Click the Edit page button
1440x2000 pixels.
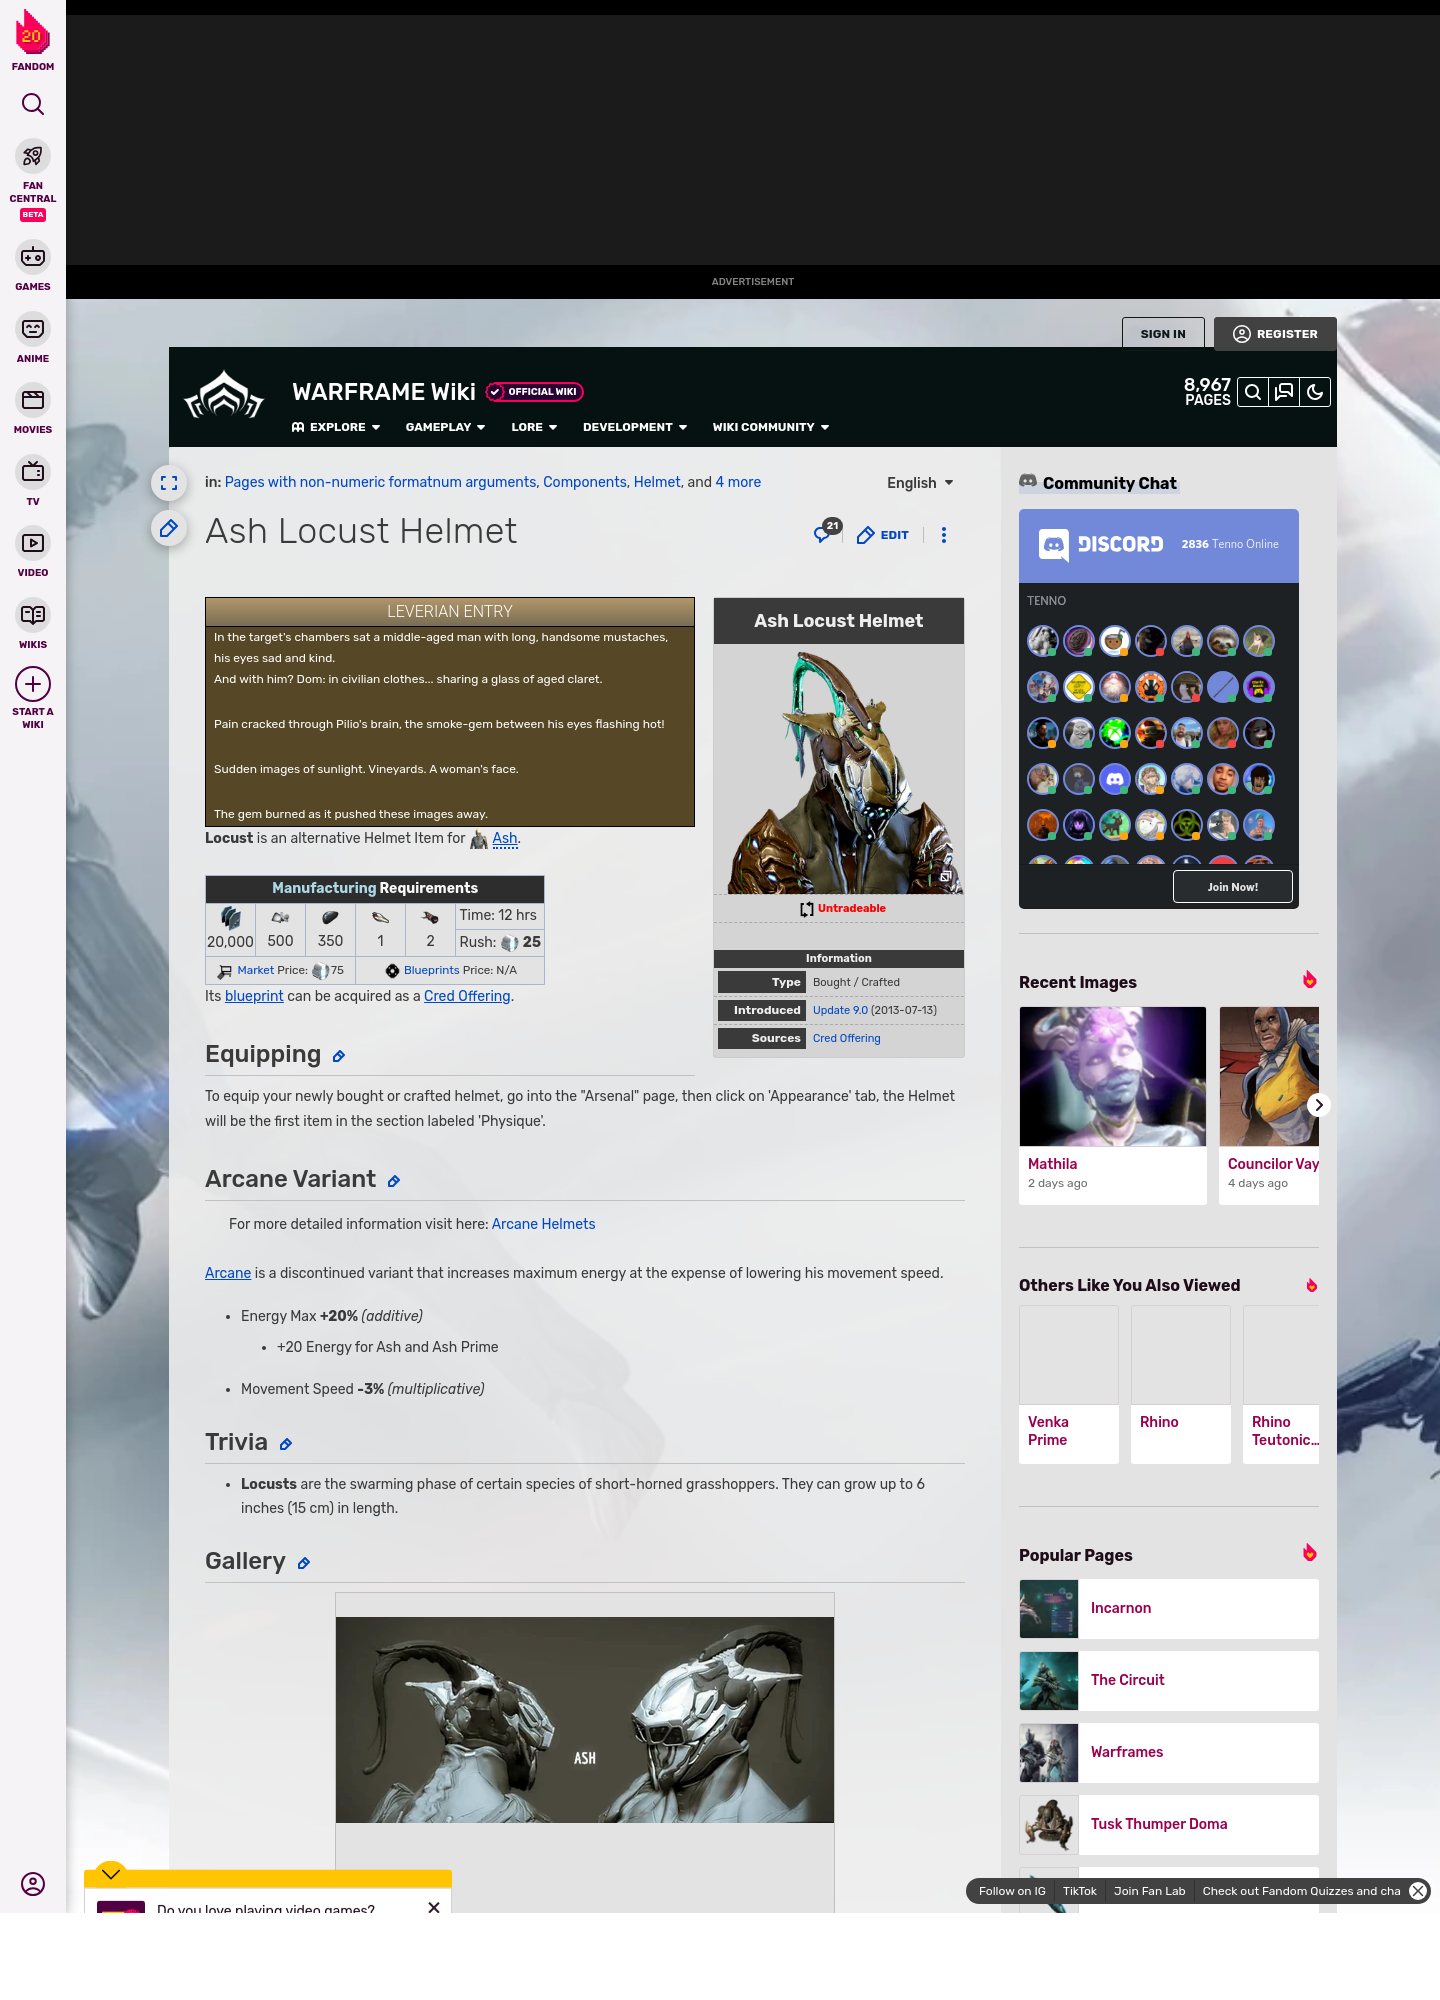click(x=883, y=535)
